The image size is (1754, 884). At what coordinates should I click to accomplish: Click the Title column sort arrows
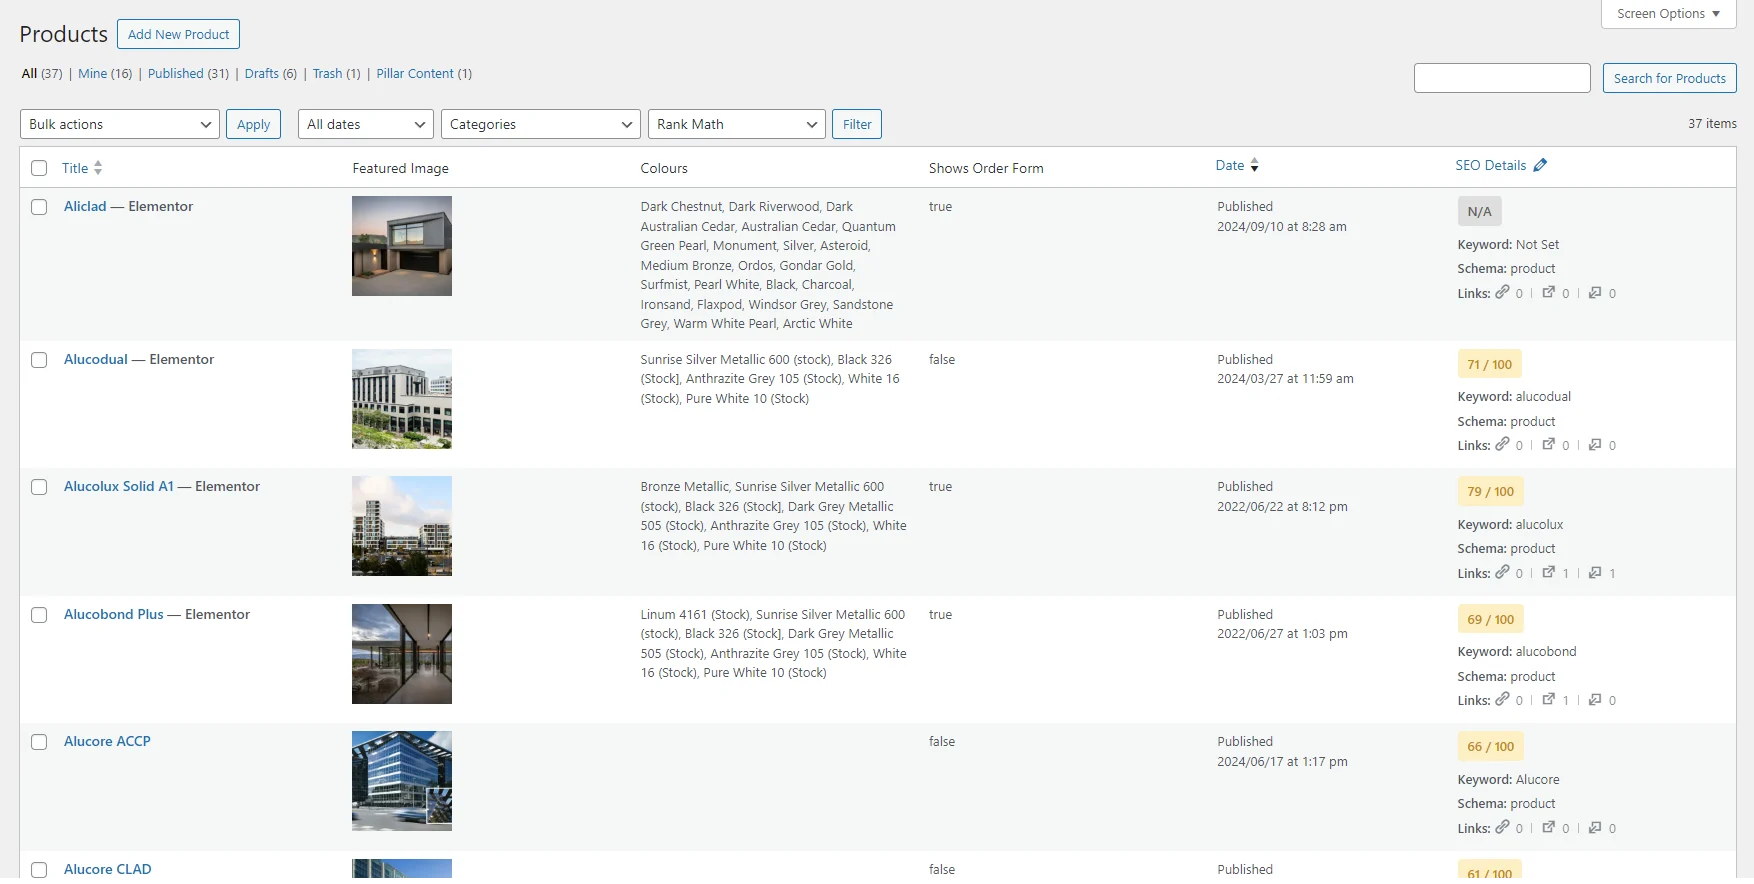pos(98,168)
